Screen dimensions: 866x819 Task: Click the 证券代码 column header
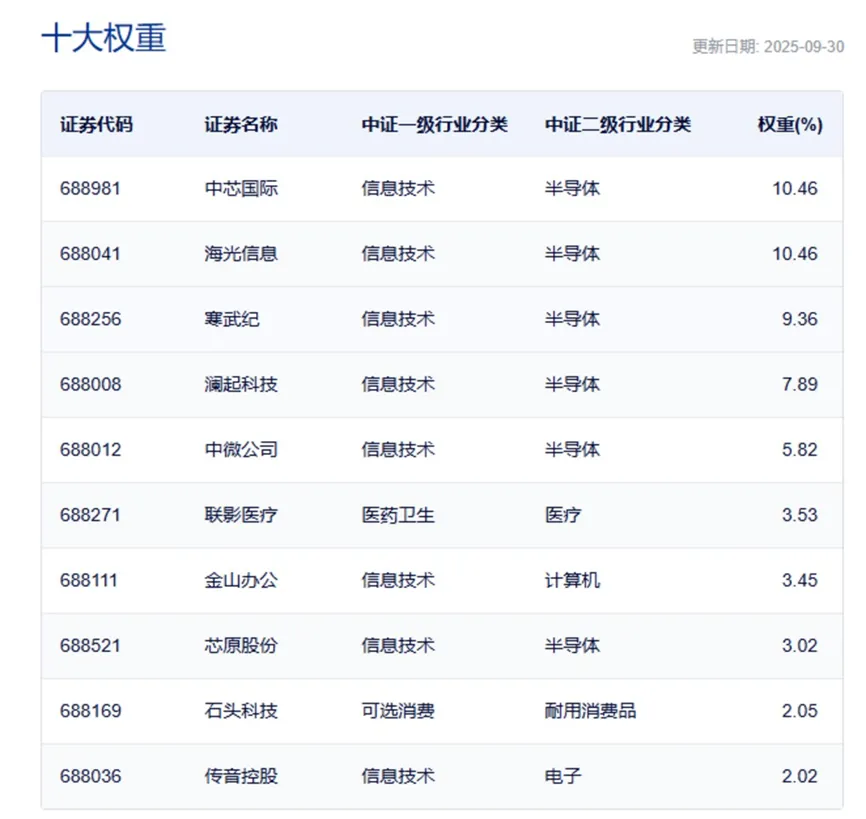[97, 124]
